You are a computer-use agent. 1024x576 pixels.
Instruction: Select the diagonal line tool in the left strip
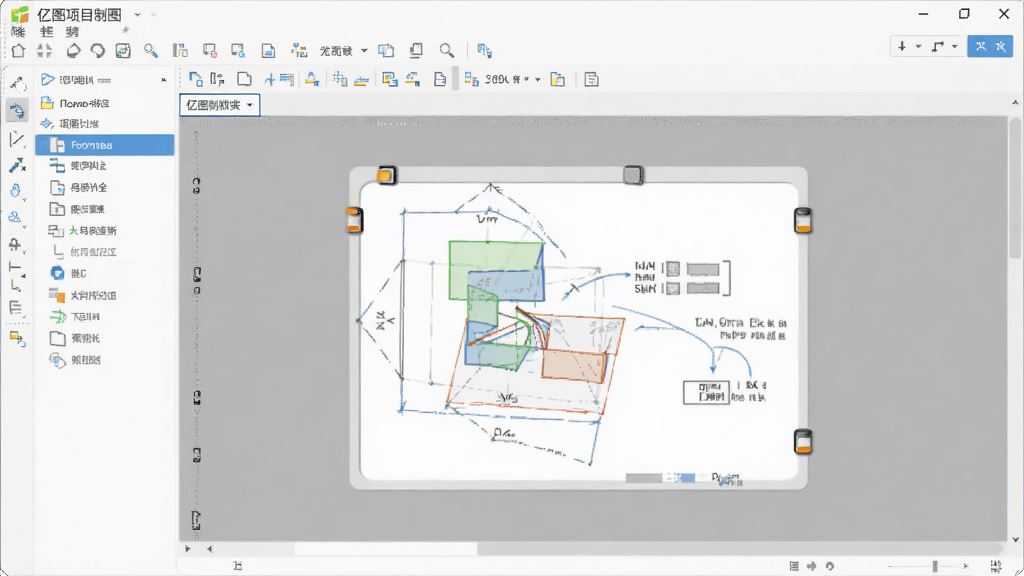pyautogui.click(x=17, y=139)
